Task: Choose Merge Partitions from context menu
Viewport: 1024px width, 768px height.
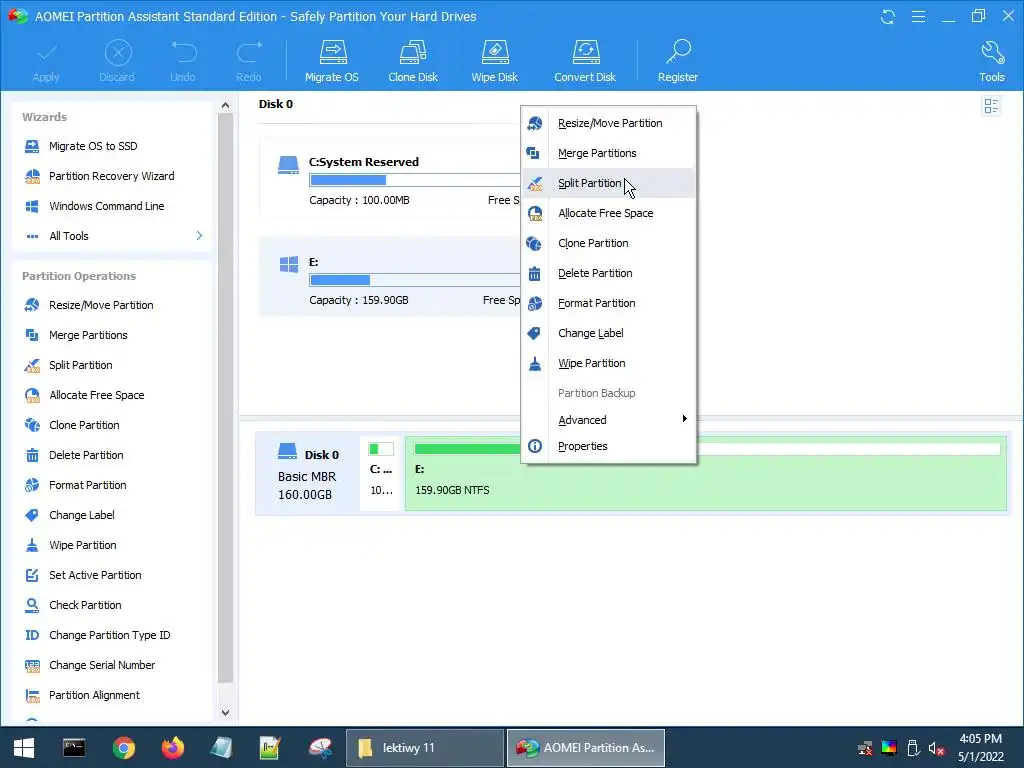Action: pyautogui.click(x=609, y=153)
